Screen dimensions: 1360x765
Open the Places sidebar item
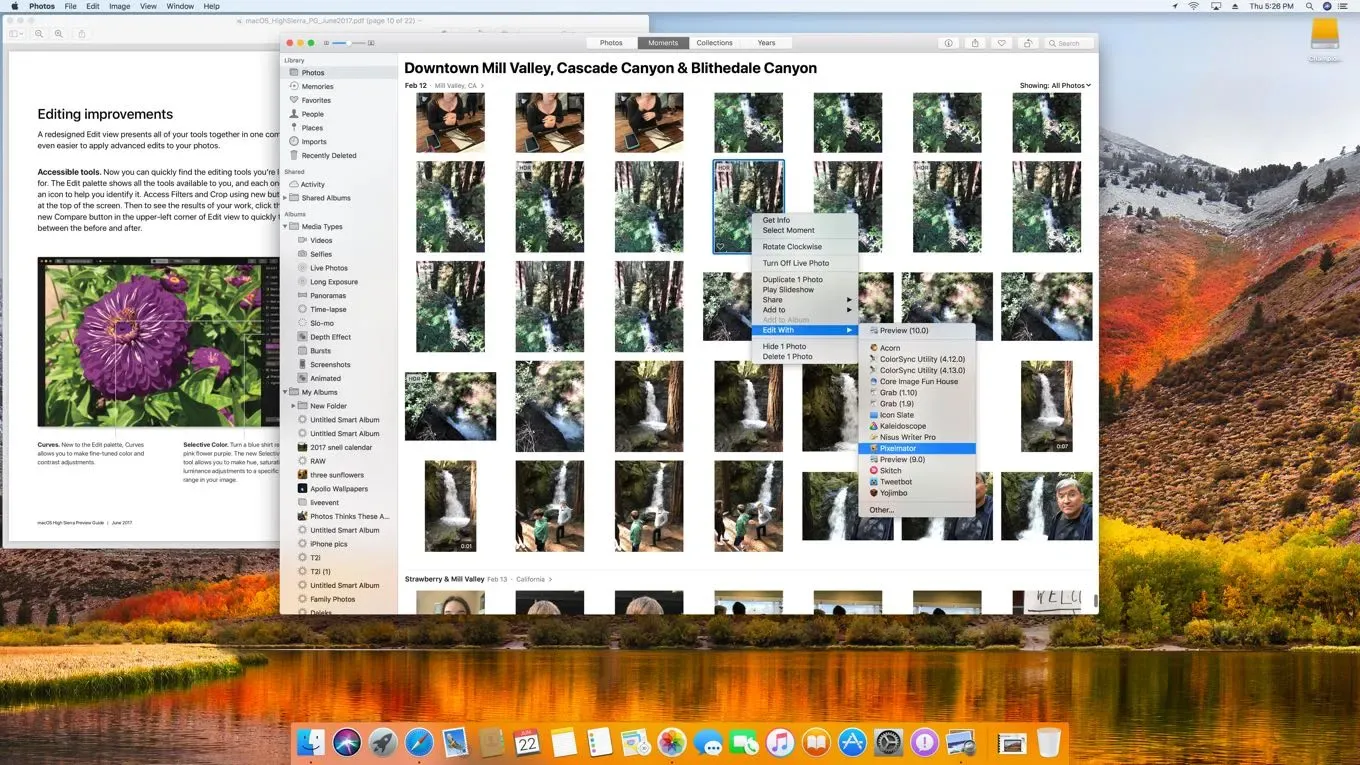tap(312, 128)
